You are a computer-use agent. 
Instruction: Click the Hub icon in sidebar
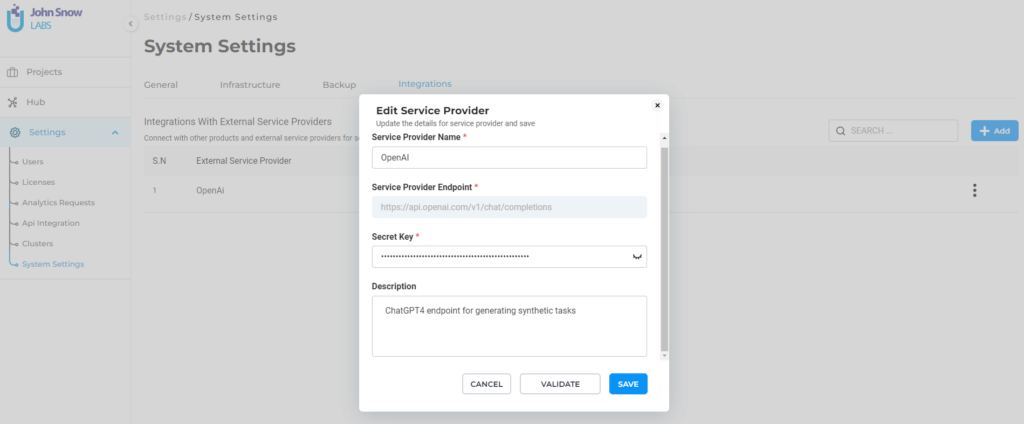13,102
